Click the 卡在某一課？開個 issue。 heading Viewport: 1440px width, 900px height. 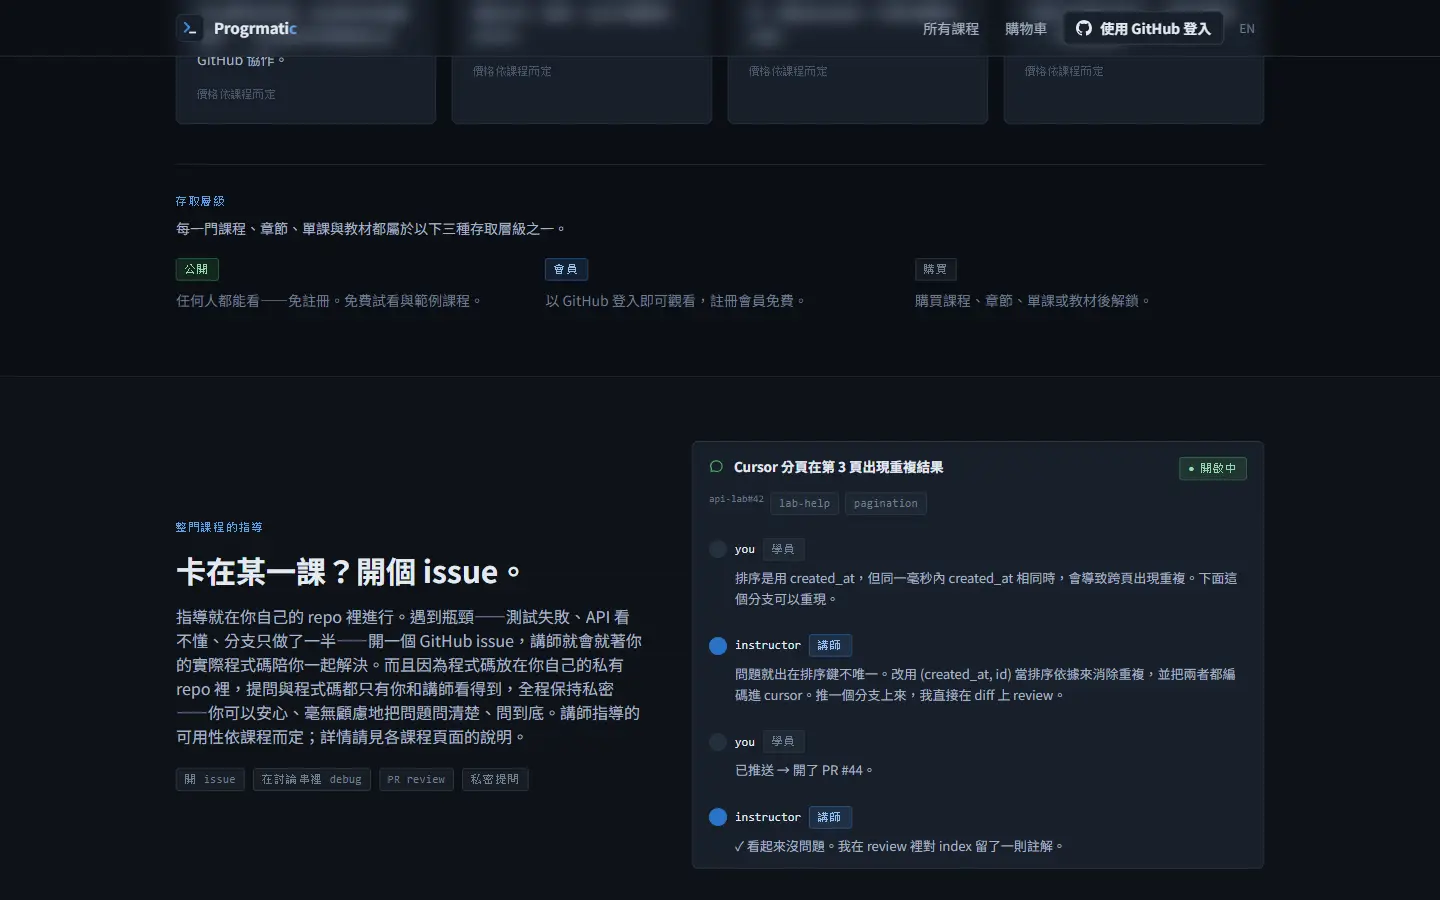tap(349, 572)
